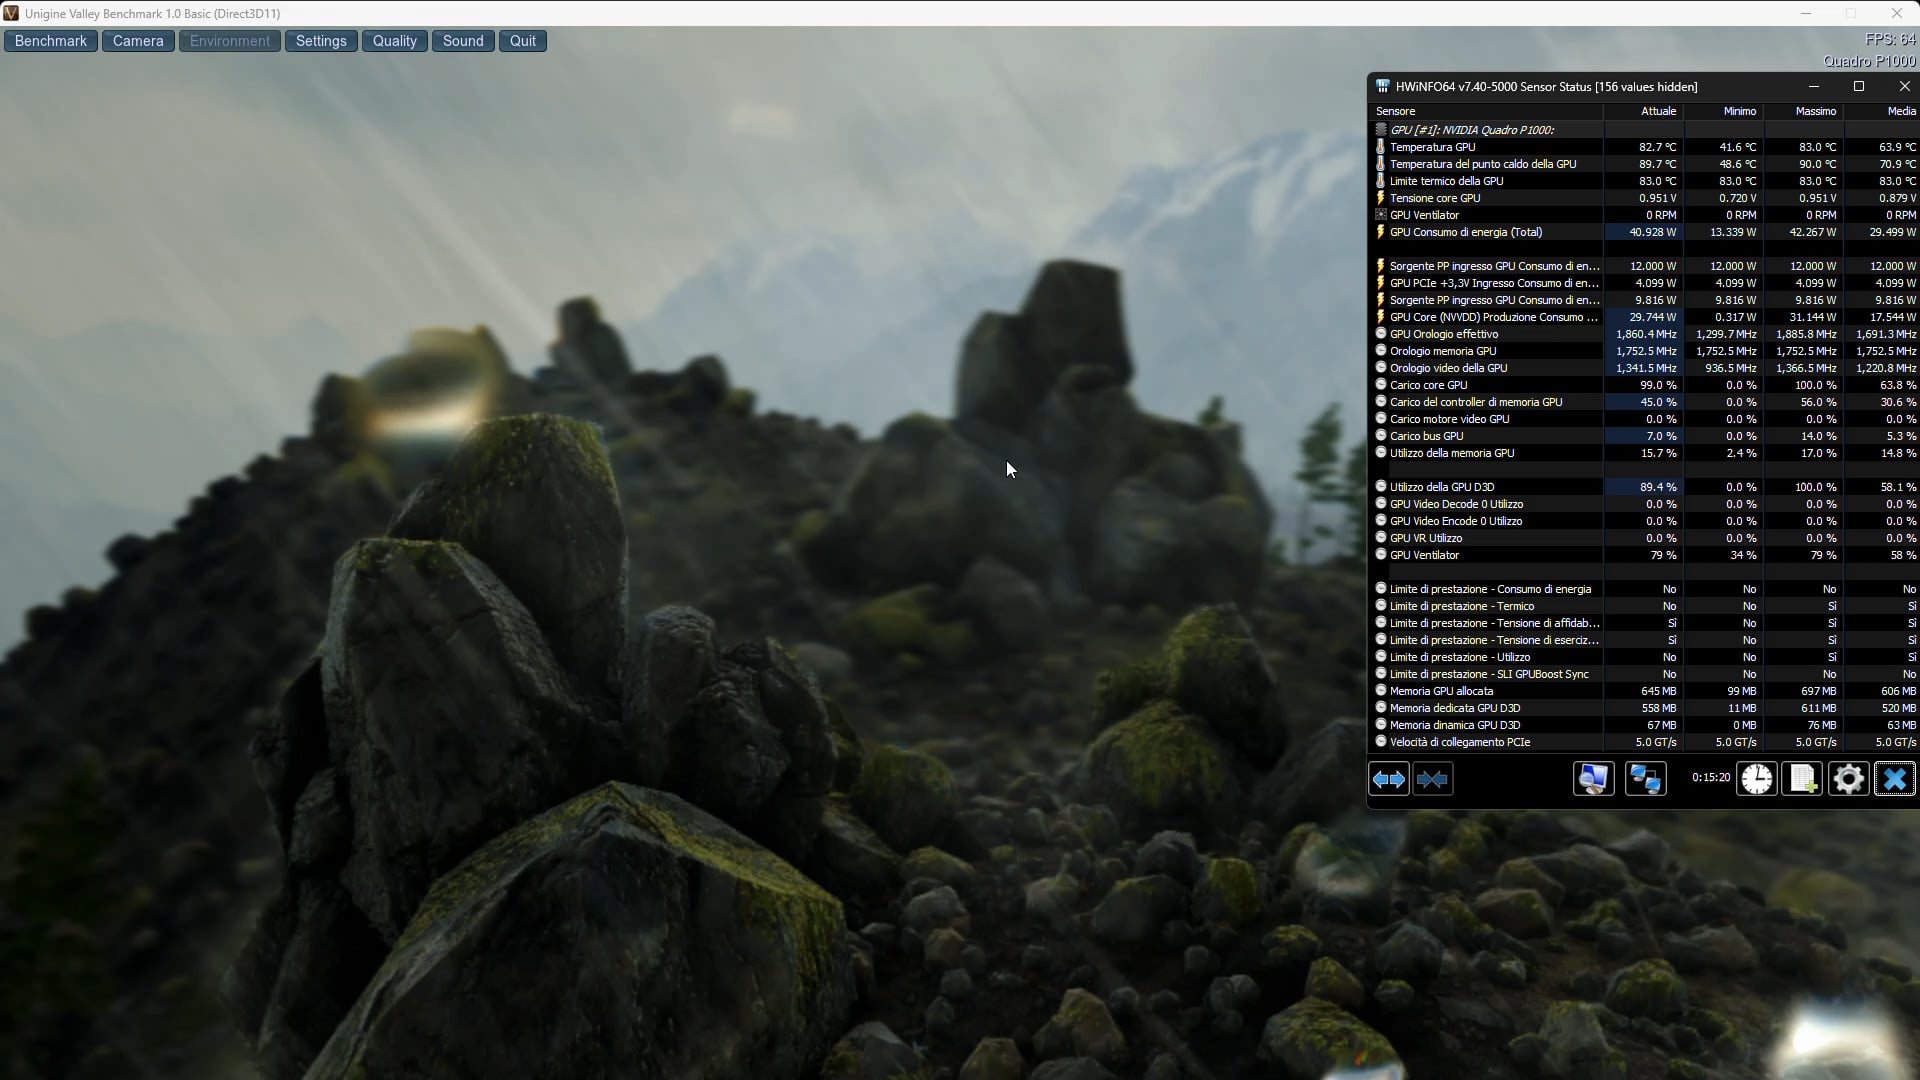The image size is (1920, 1080).
Task: Select the Sorgente PP ingresso row showing 9.816 W
Action: coord(1643,300)
